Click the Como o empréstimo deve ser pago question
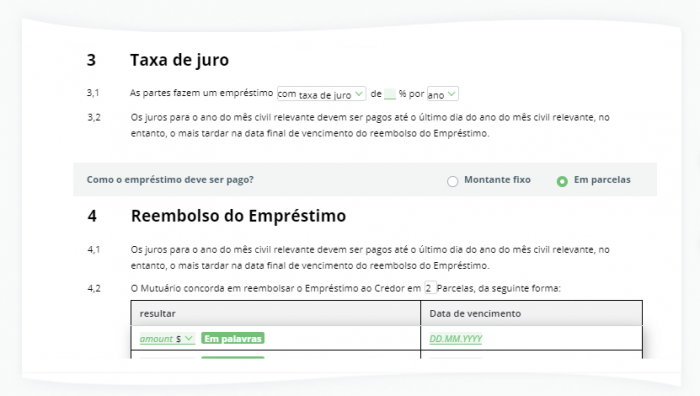700x396 pixels. (x=170, y=179)
